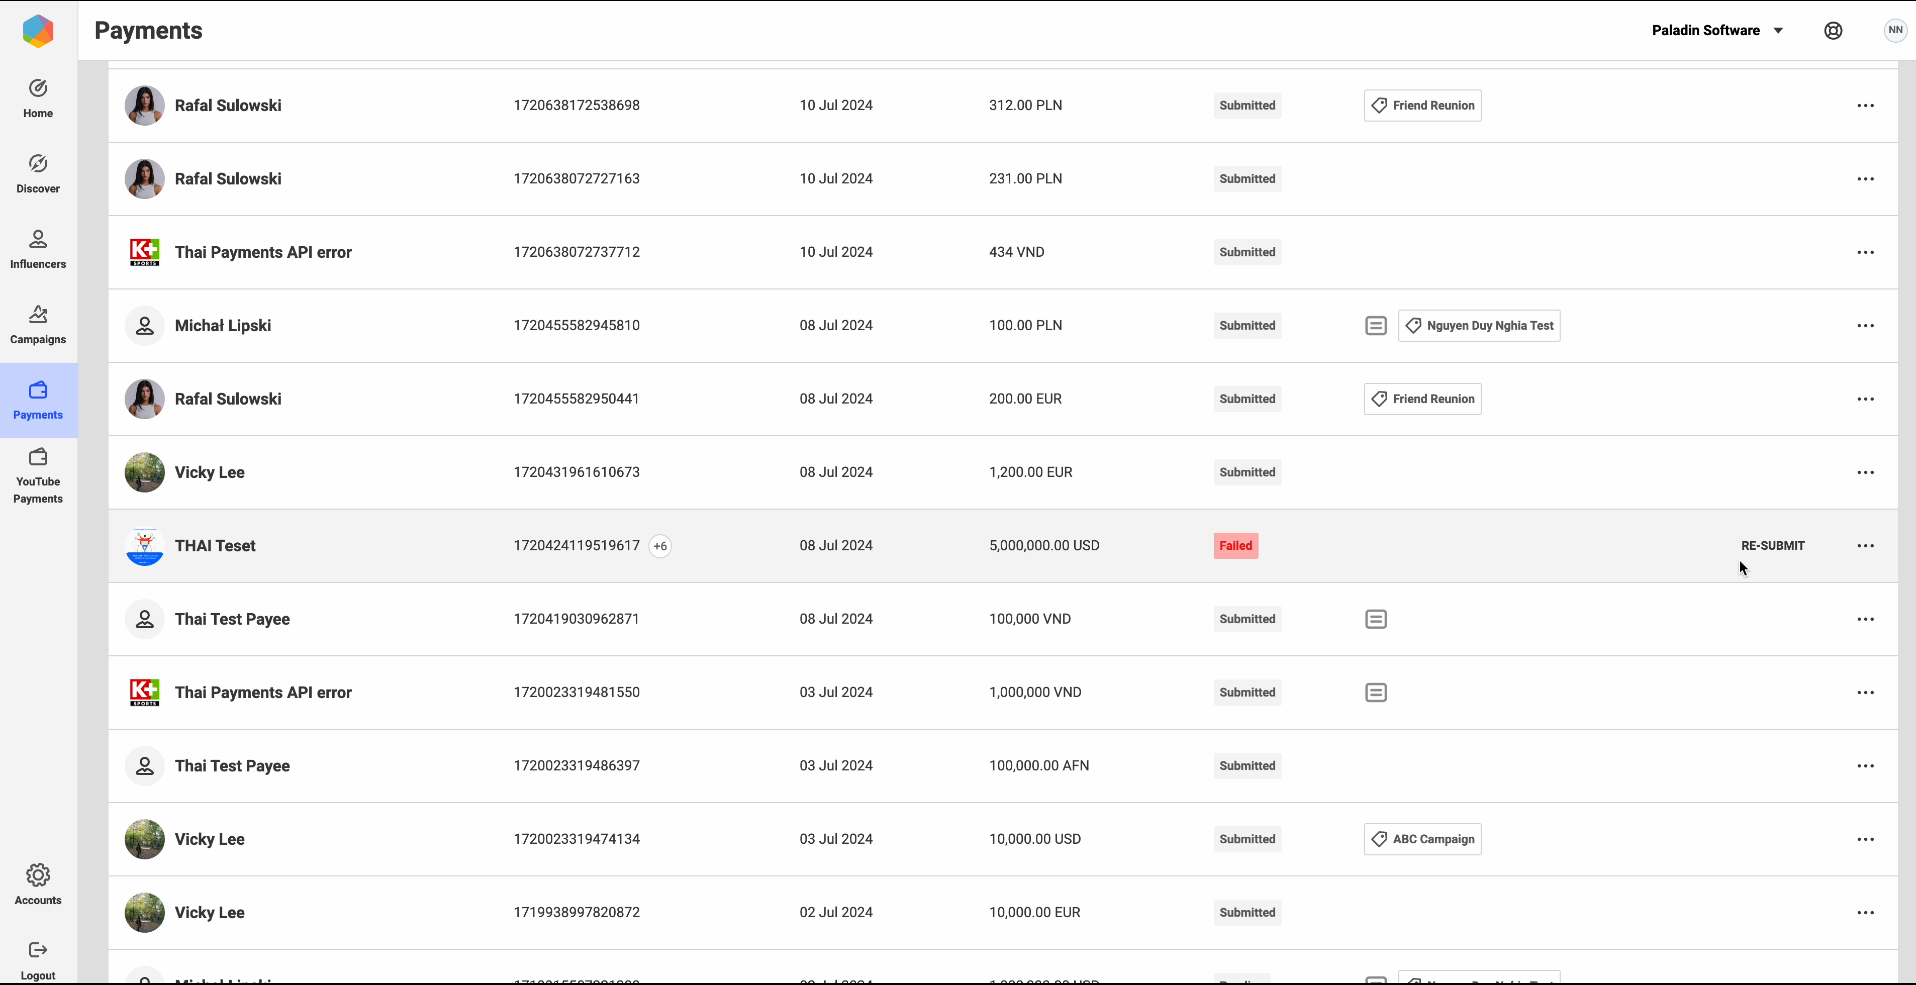Viewport: 1916px width, 985px height.
Task: Open YouTube Payments section
Action: [38, 475]
